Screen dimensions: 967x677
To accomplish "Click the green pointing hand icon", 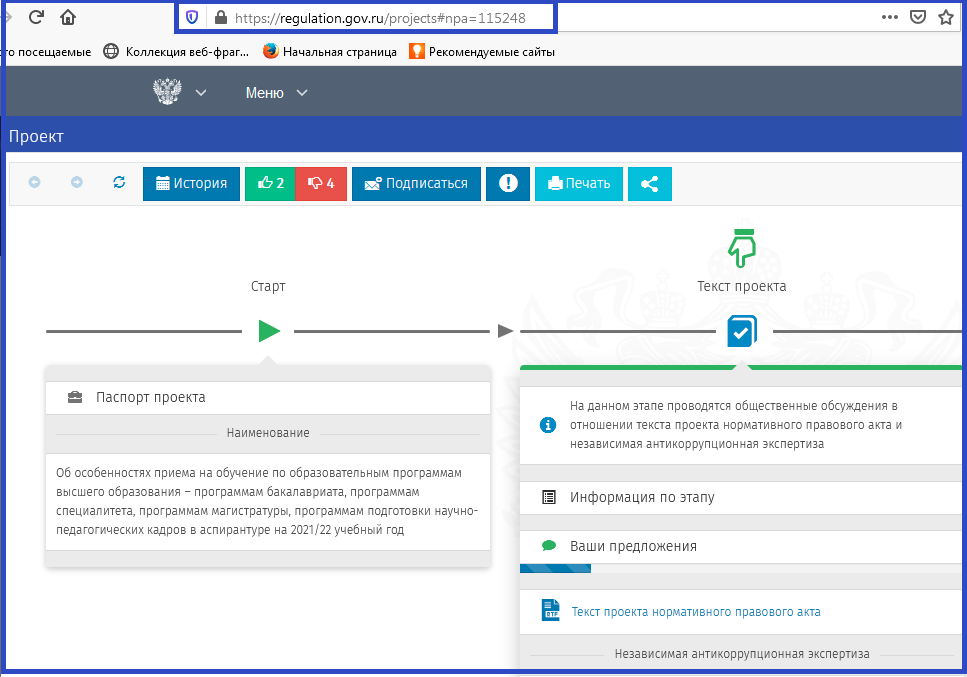I will 742,248.
